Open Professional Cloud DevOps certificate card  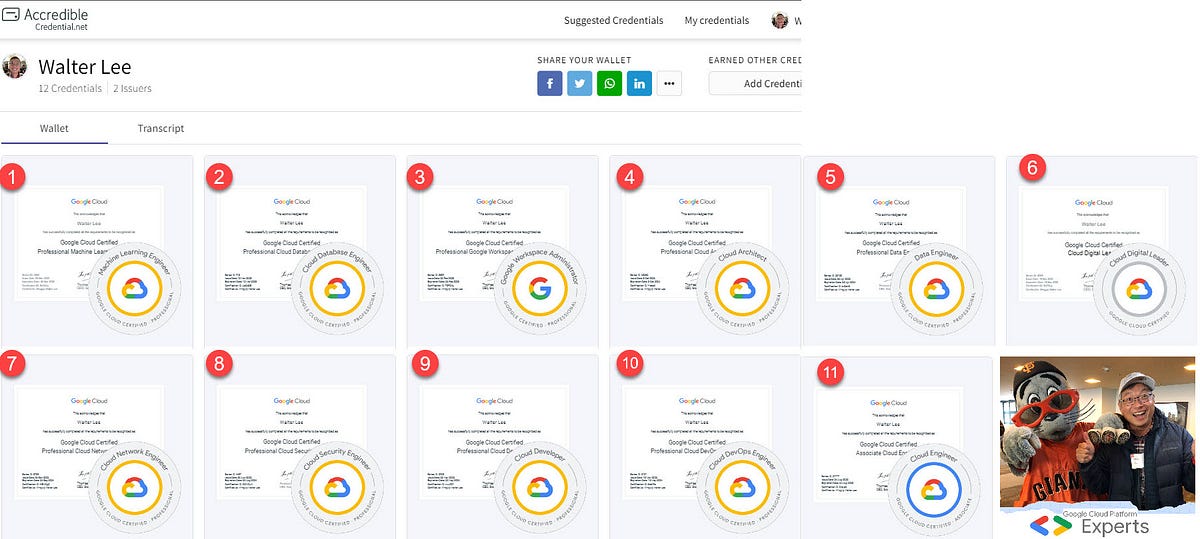click(706, 446)
